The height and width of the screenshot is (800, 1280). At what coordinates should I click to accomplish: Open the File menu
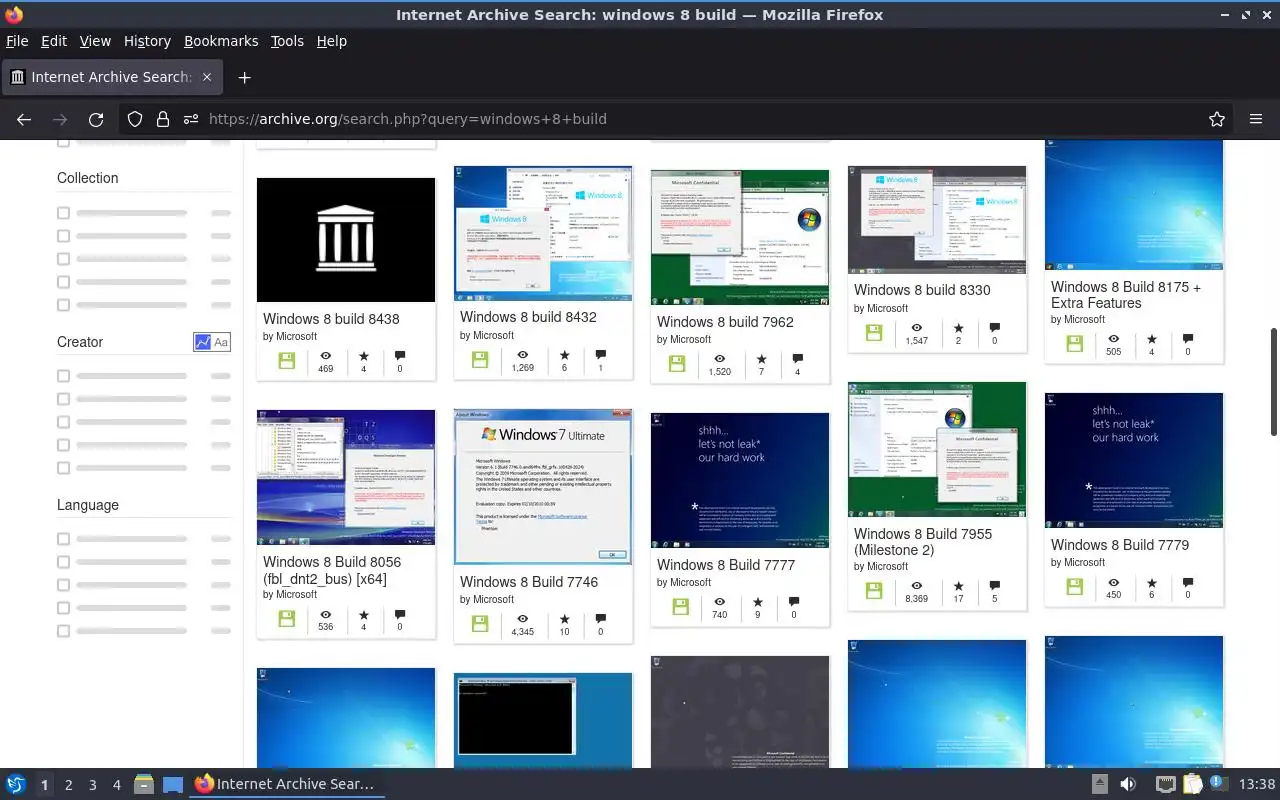(17, 41)
